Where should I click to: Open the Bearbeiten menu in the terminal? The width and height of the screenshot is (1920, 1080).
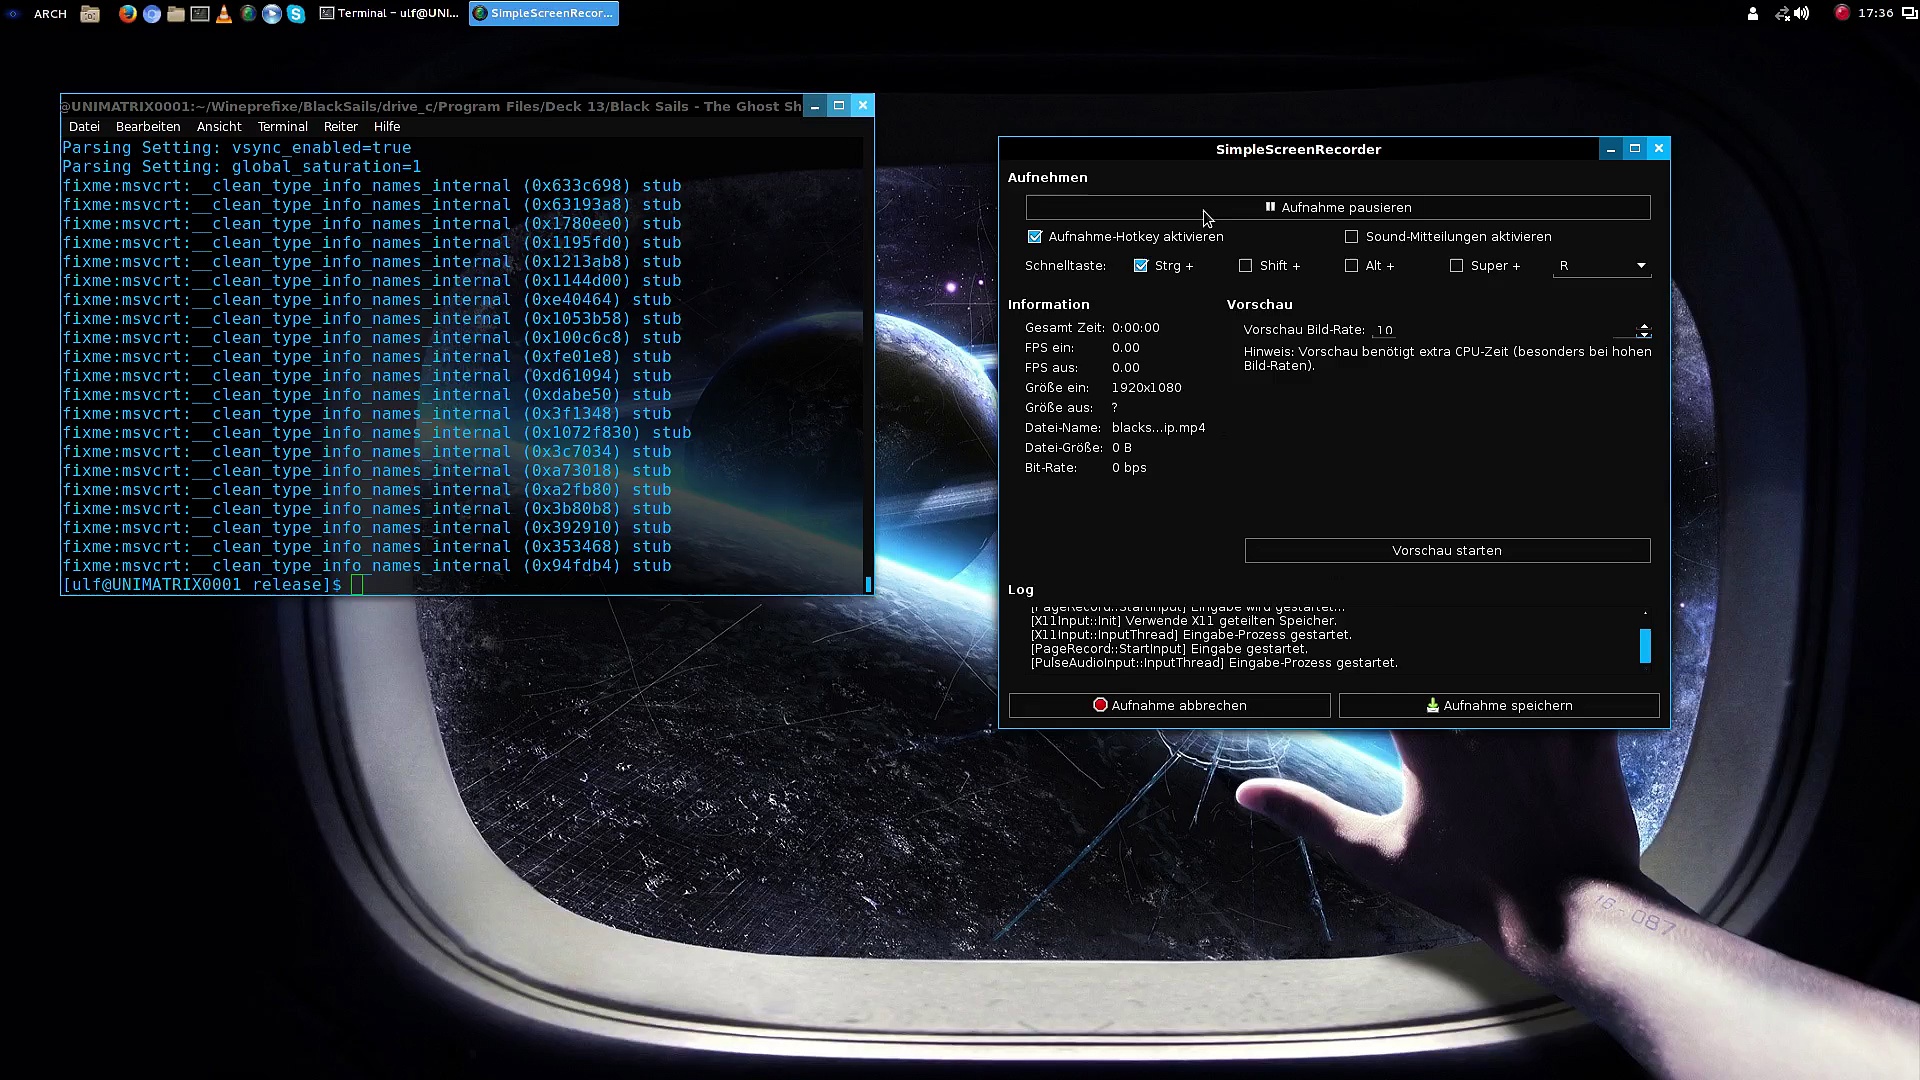148,127
